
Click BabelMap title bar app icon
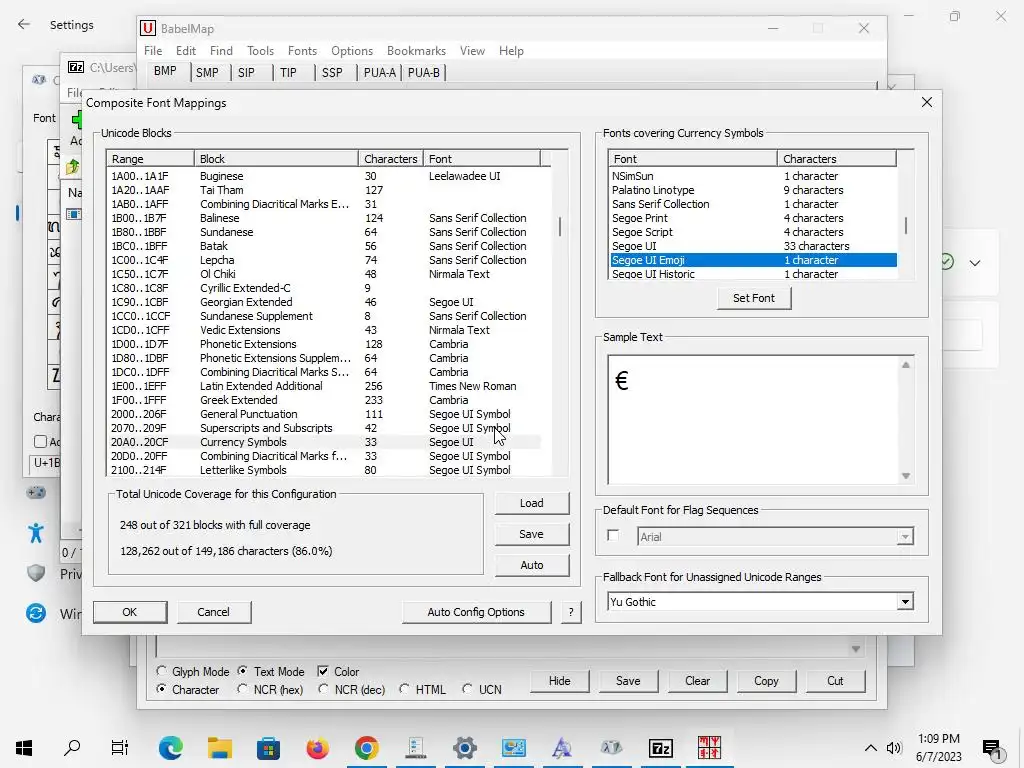(148, 28)
